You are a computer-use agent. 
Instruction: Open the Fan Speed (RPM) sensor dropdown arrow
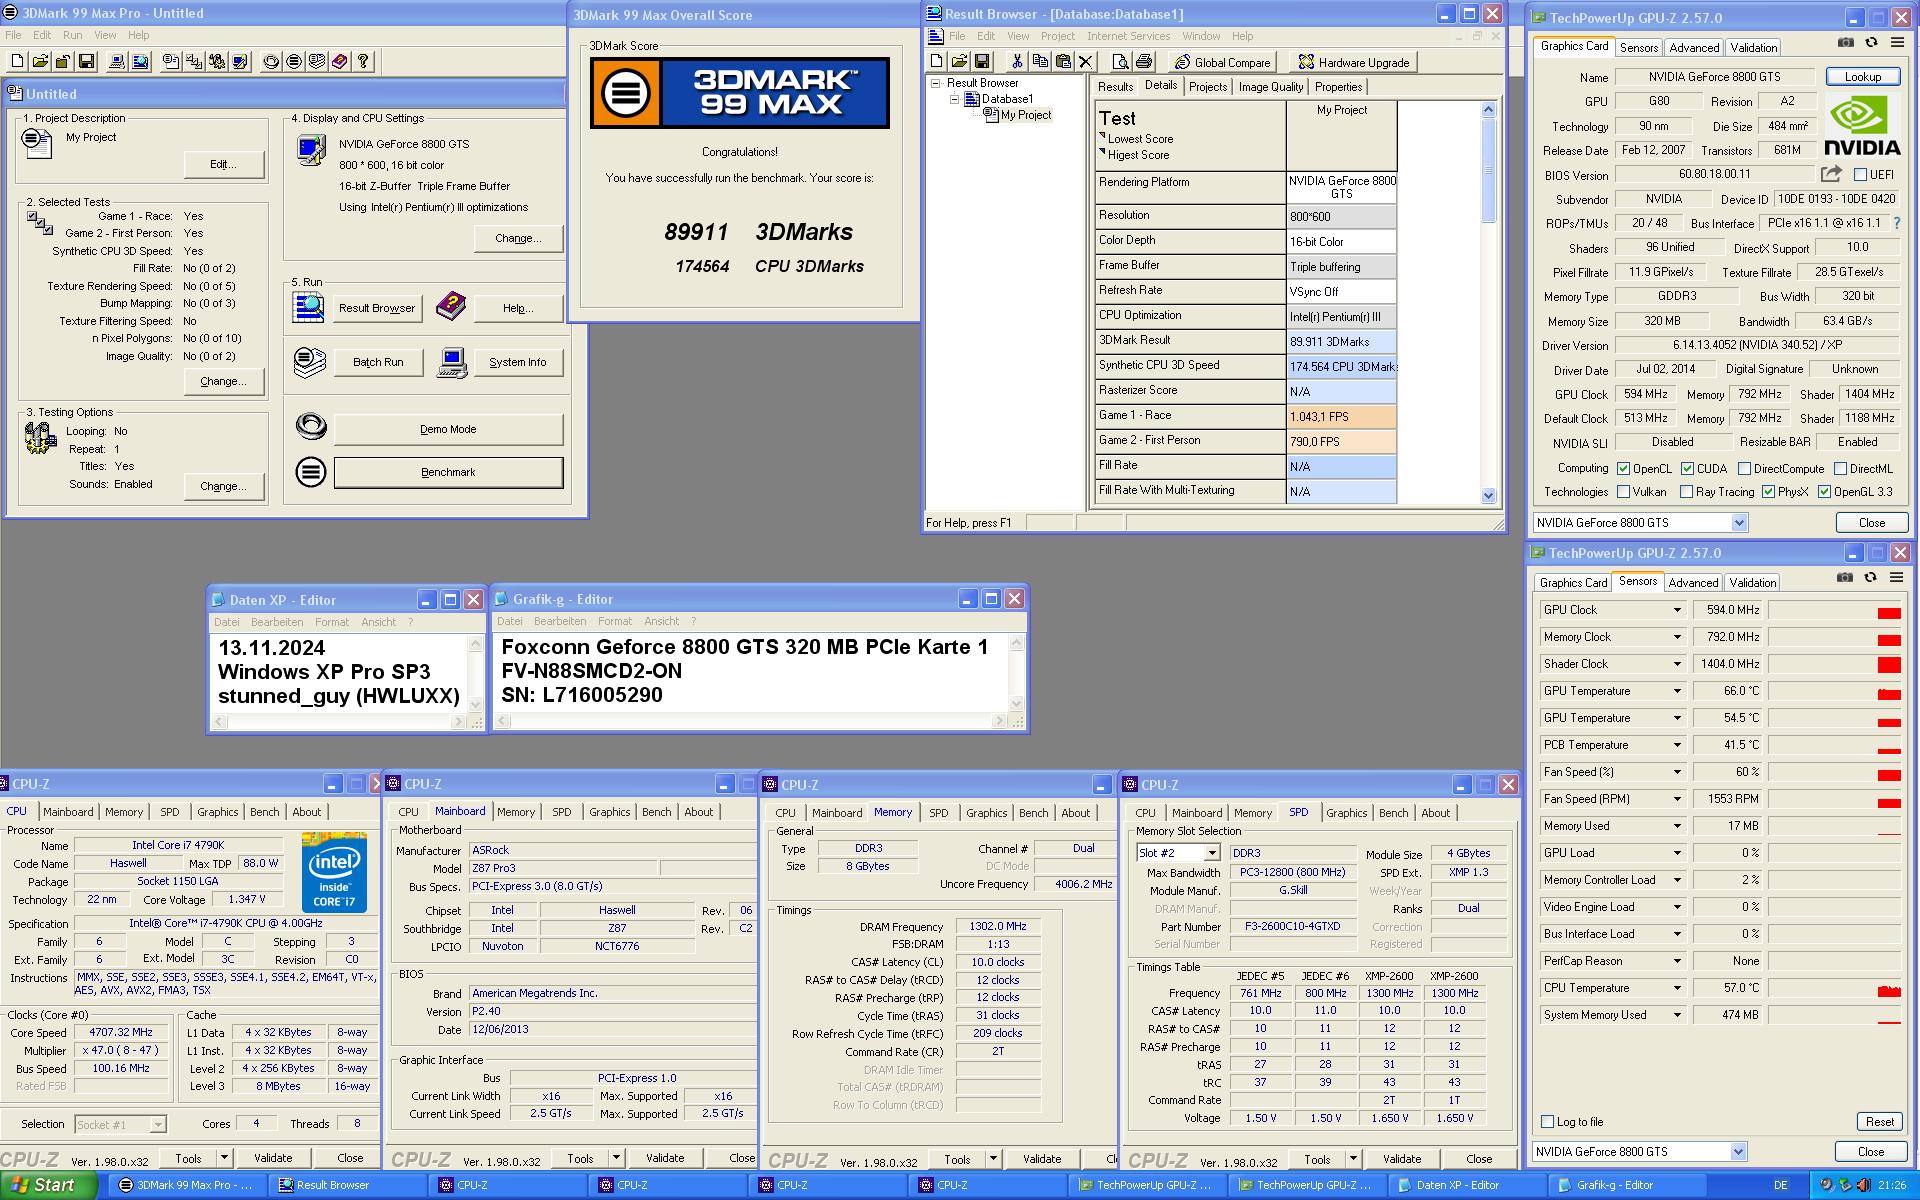(1677, 799)
